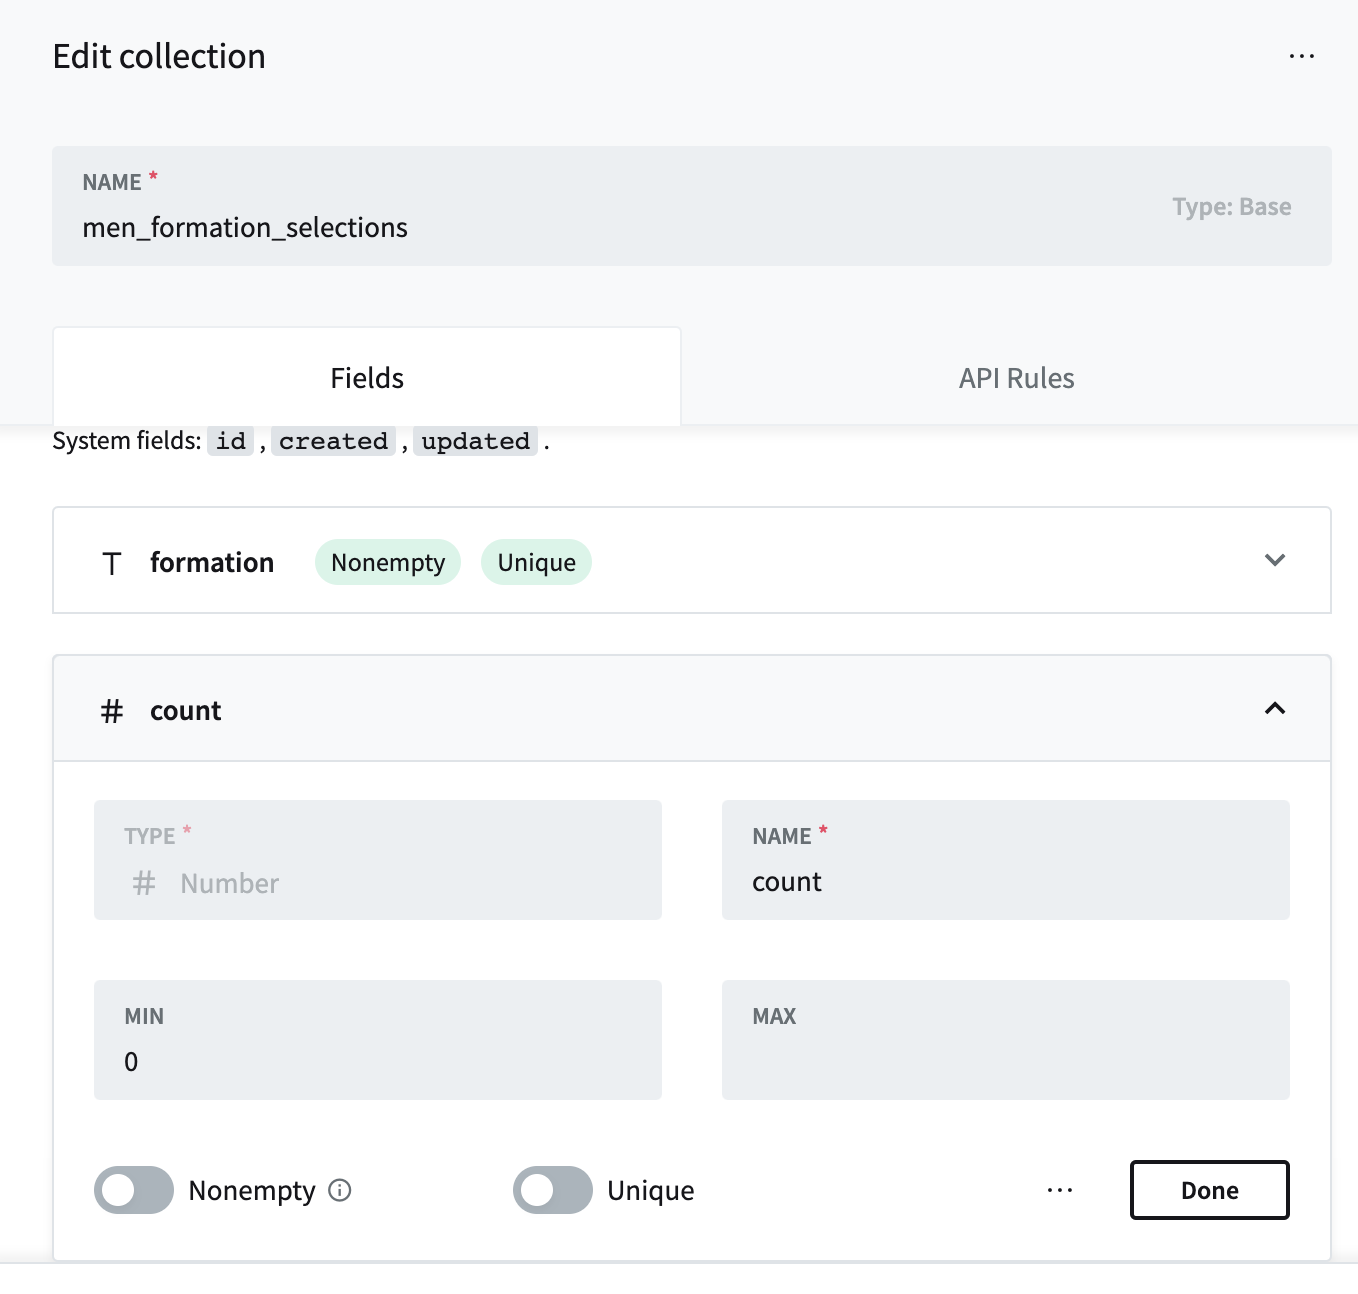The height and width of the screenshot is (1294, 1358).
Task: Click the Done button
Action: pos(1210,1190)
